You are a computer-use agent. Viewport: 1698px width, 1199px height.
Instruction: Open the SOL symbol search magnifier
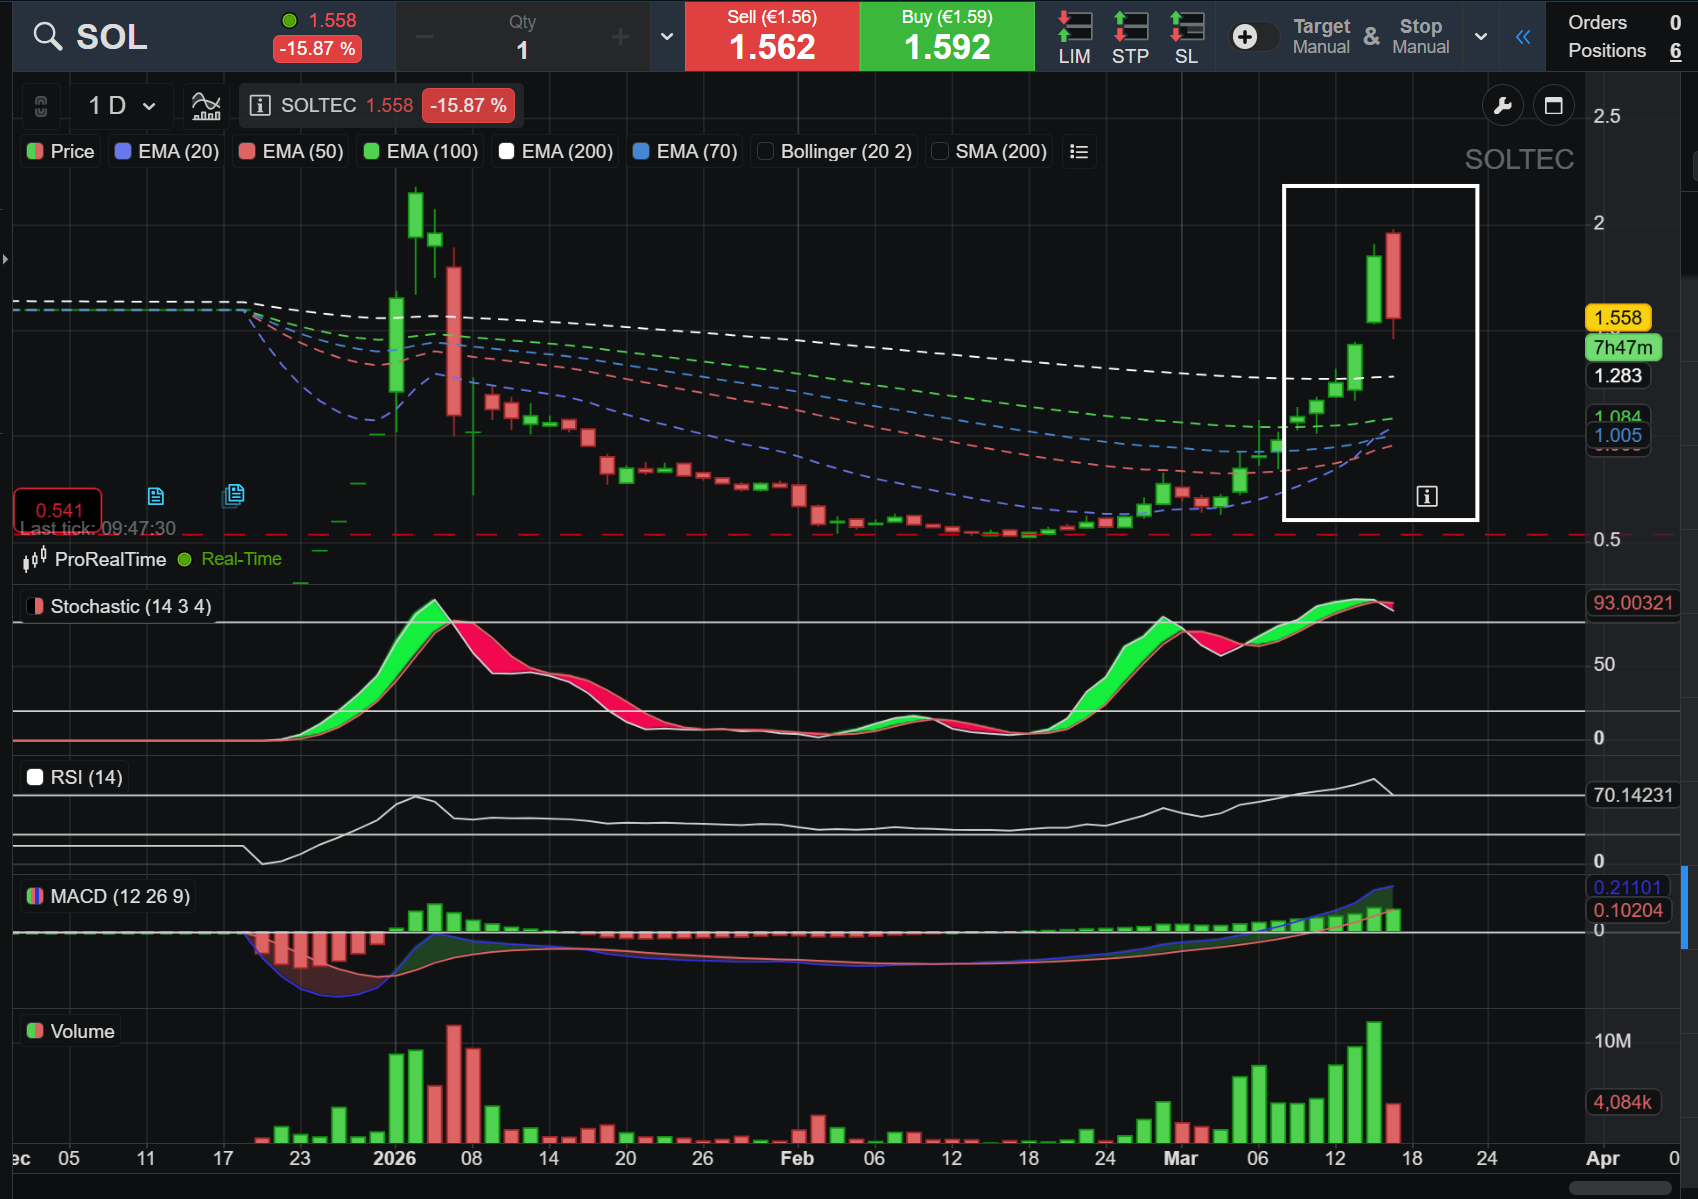(47, 36)
